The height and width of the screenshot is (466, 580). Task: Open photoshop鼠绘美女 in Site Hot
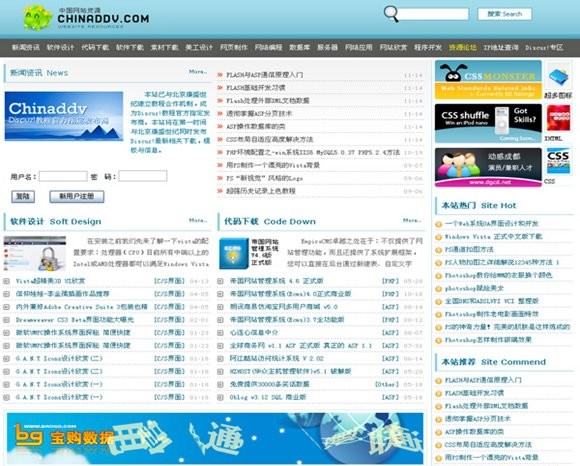coord(474,288)
